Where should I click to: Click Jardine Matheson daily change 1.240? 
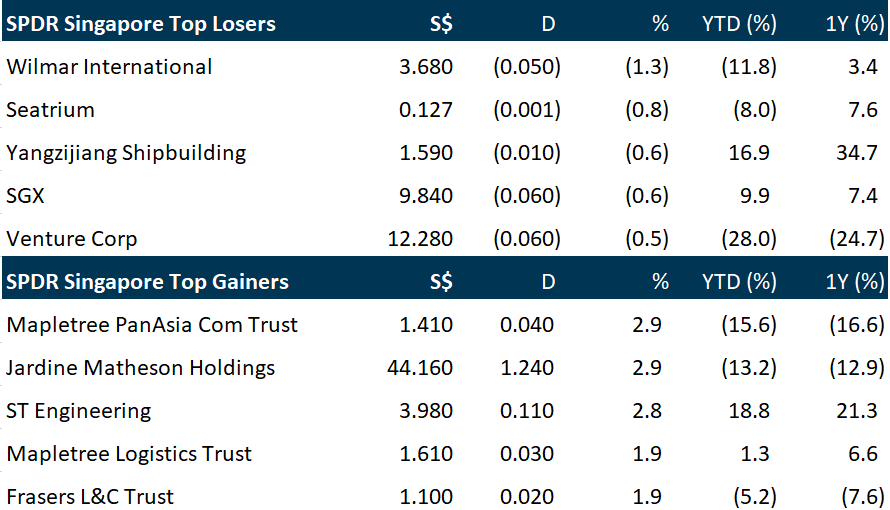529,368
